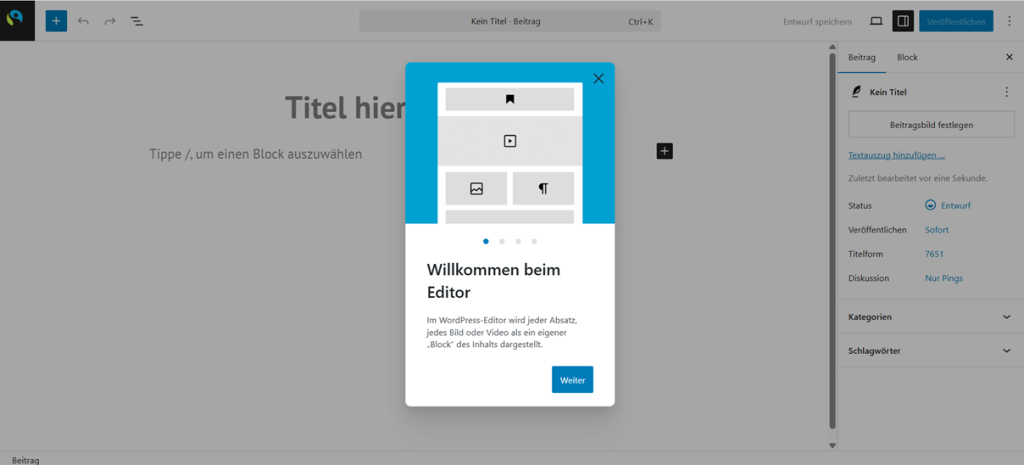Viewport: 1024px width, 465px height.
Task: Open the Kein Titel · Beitrag command bar
Action: 510,22
